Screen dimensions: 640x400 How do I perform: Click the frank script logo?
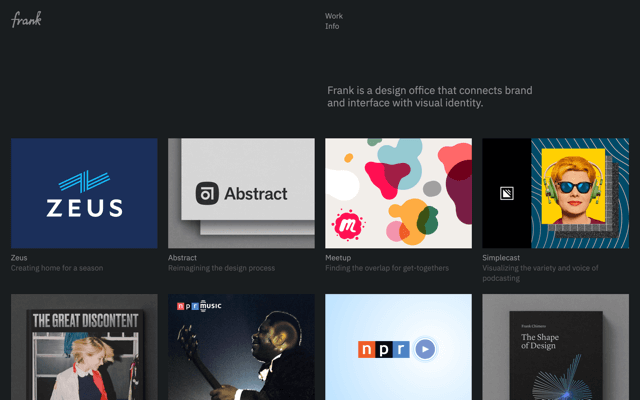pyautogui.click(x=26, y=19)
